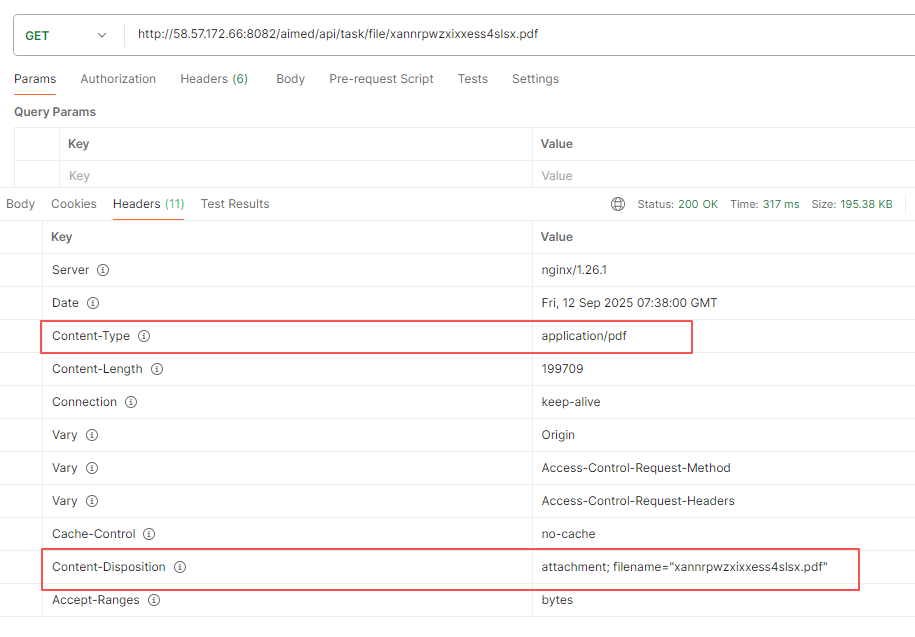
Task: Open the response Cookies tab
Action: pyautogui.click(x=74, y=204)
